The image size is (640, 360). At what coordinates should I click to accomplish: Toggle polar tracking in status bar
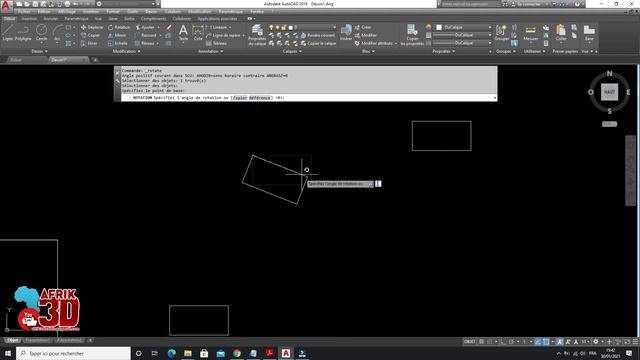pos(511,341)
